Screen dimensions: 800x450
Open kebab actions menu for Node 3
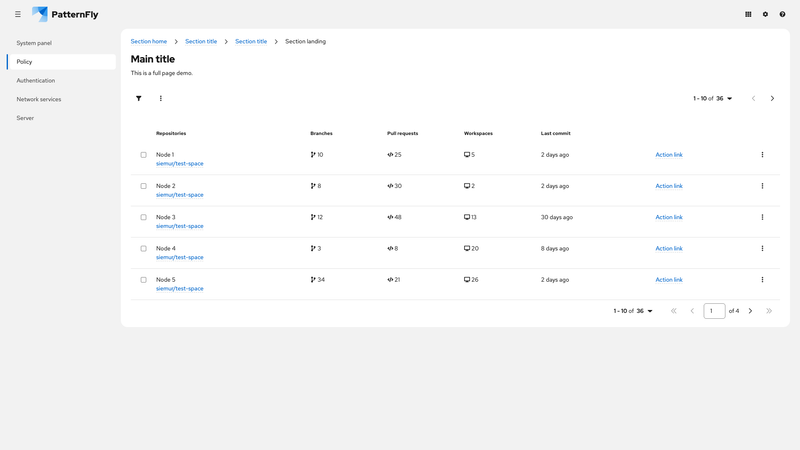point(762,217)
